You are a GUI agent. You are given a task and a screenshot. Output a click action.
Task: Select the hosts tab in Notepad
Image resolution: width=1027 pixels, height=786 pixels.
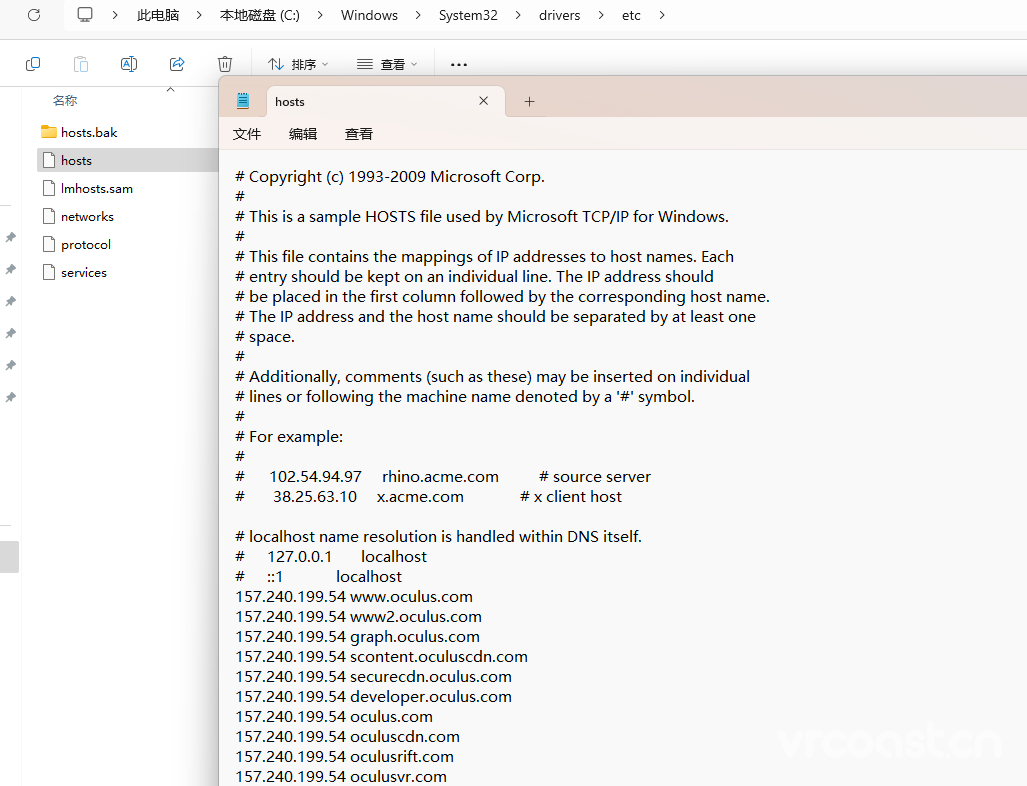[x=386, y=102]
